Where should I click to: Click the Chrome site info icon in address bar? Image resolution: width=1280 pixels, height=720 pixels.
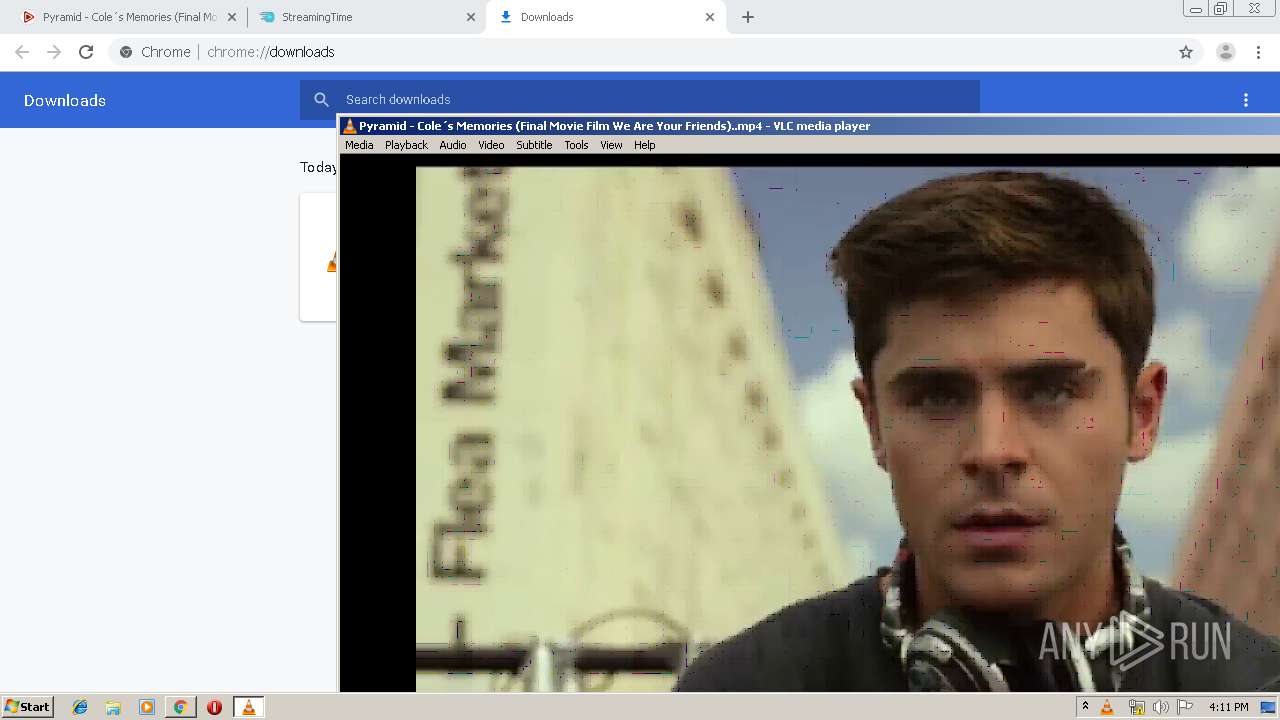(126, 52)
